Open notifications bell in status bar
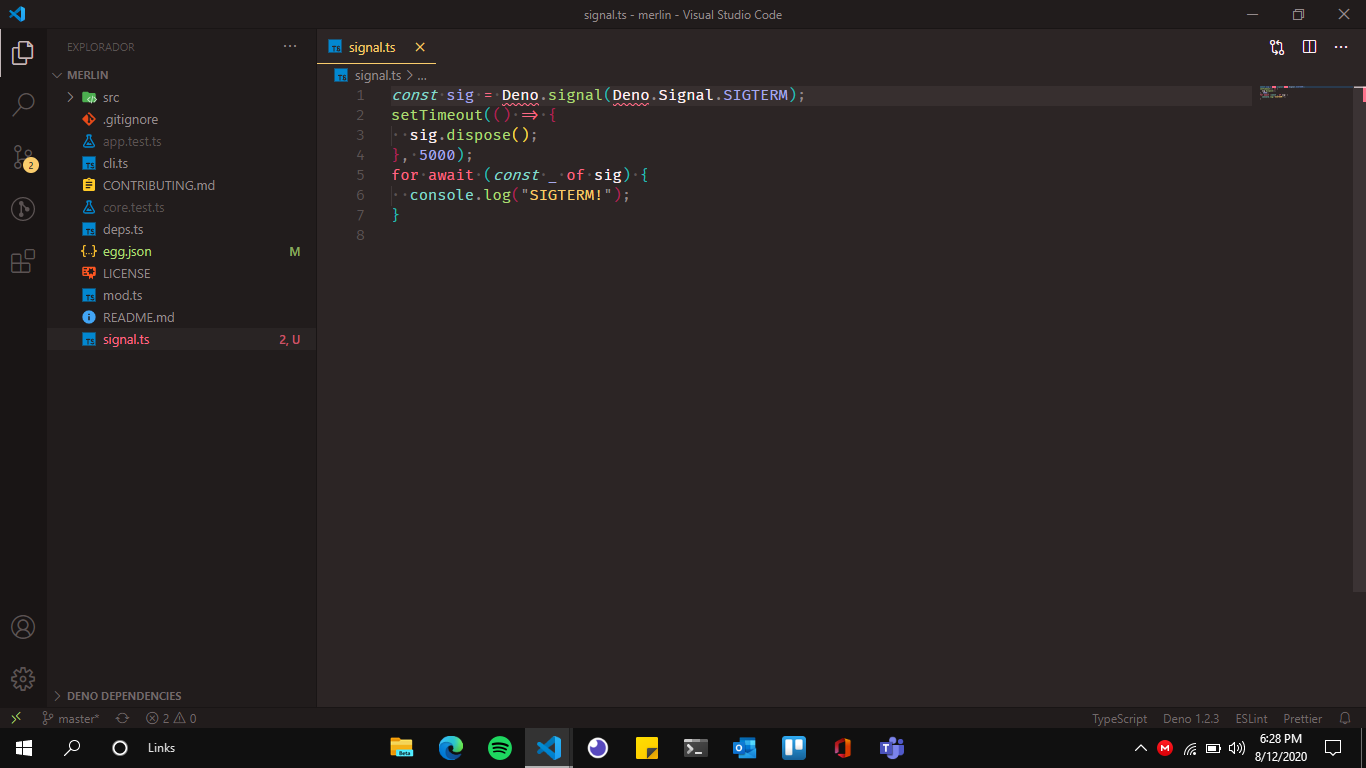The width and height of the screenshot is (1366, 768). 1345,718
